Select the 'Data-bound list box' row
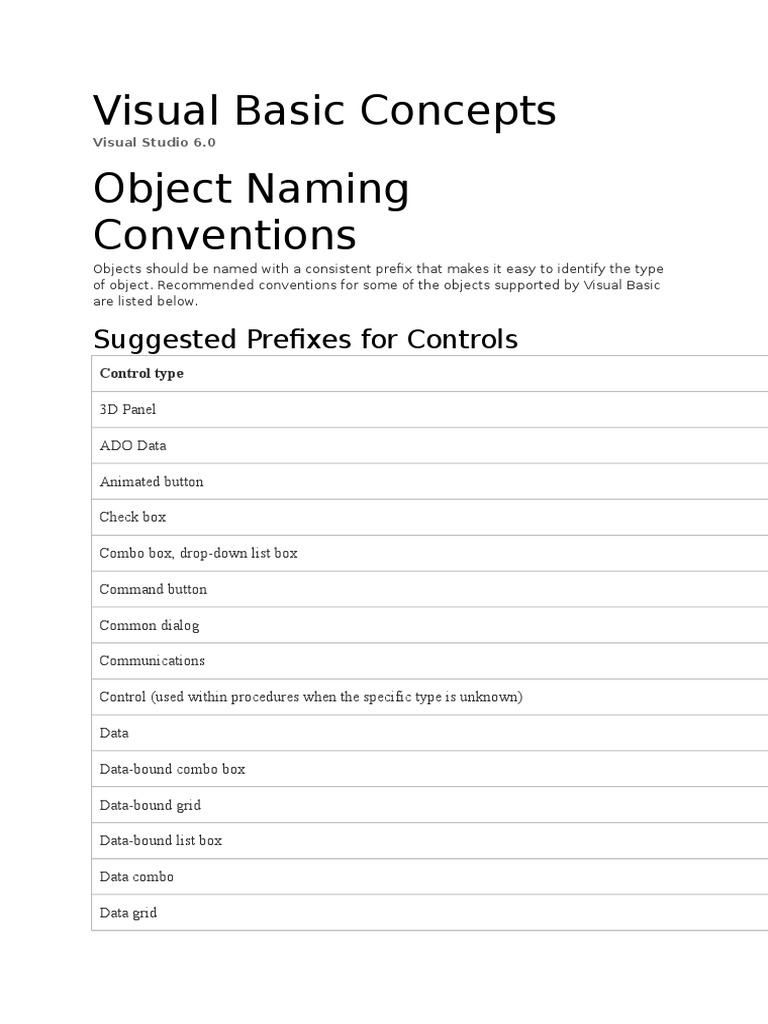 [161, 841]
